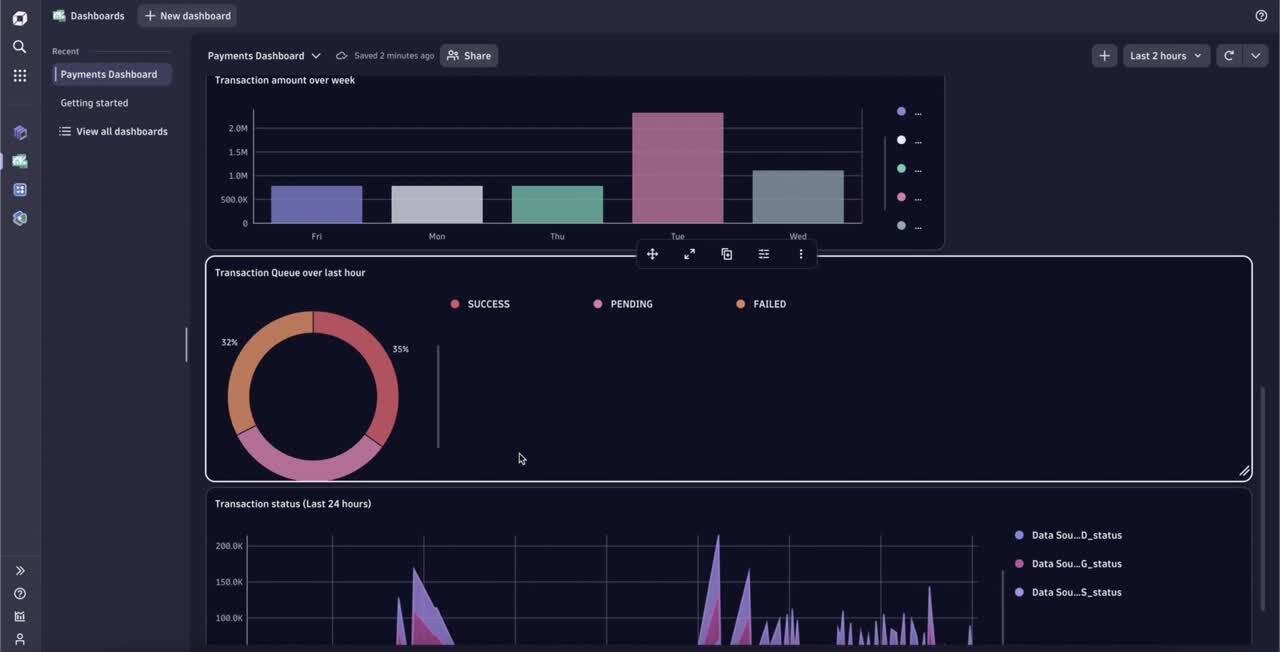Screen dimensions: 1280x652
Task: Click the hexagon app icon in left rail
Action: [x=19, y=218]
